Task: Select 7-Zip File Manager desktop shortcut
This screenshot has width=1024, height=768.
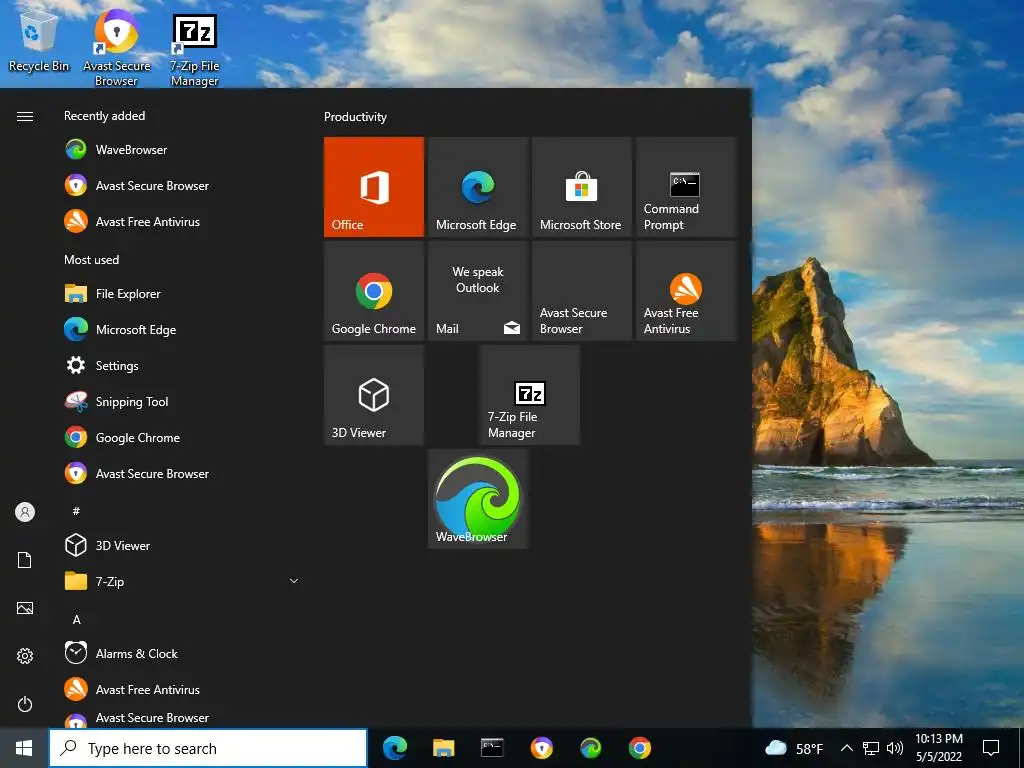Action: 195,51
